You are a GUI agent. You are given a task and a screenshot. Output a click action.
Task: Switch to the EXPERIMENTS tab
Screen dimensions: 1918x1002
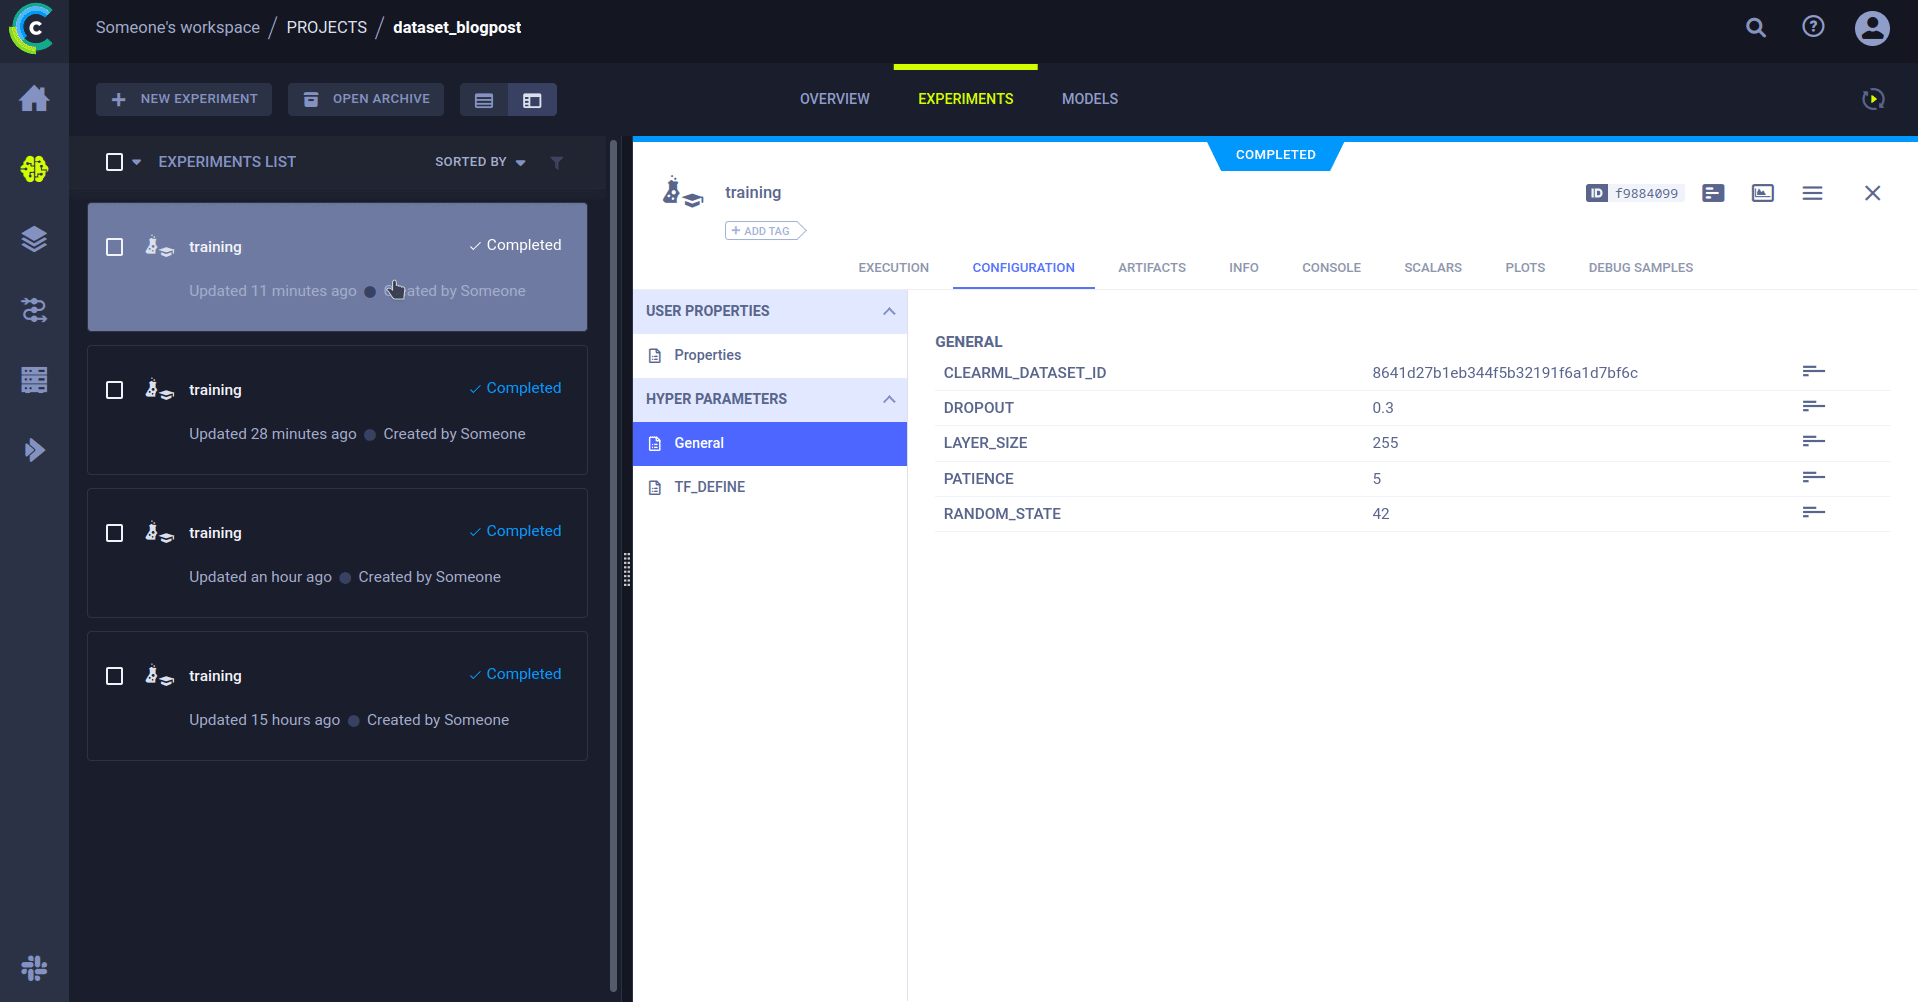(x=965, y=99)
